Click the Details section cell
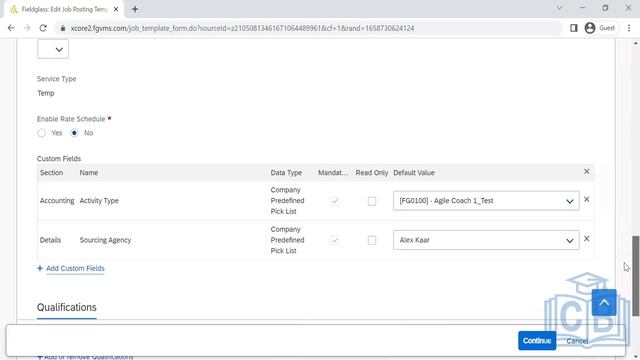640x360 pixels. 51,240
